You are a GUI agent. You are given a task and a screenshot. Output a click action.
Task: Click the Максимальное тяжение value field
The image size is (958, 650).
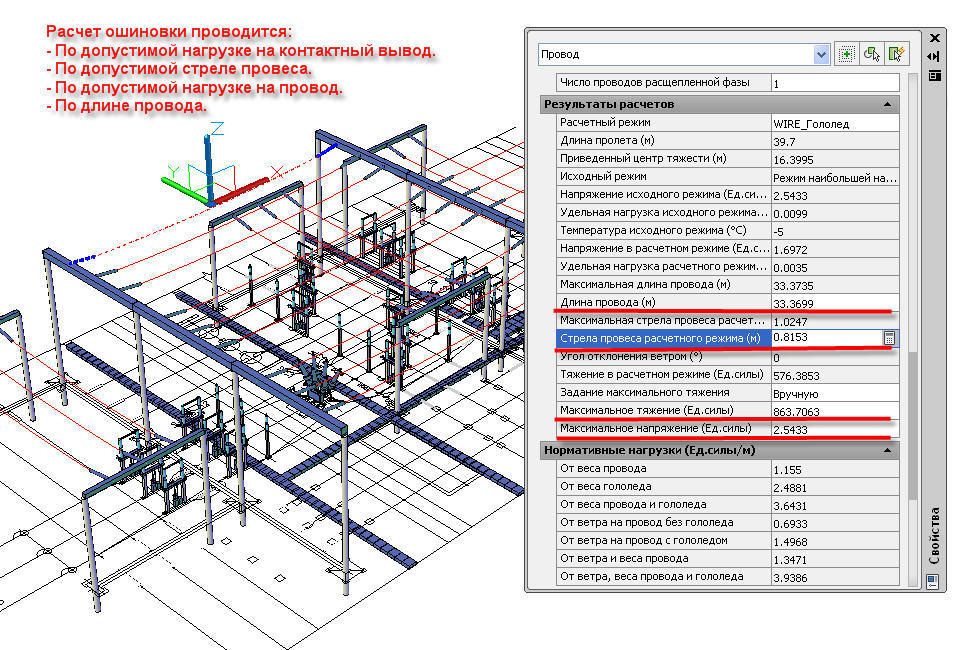point(832,411)
